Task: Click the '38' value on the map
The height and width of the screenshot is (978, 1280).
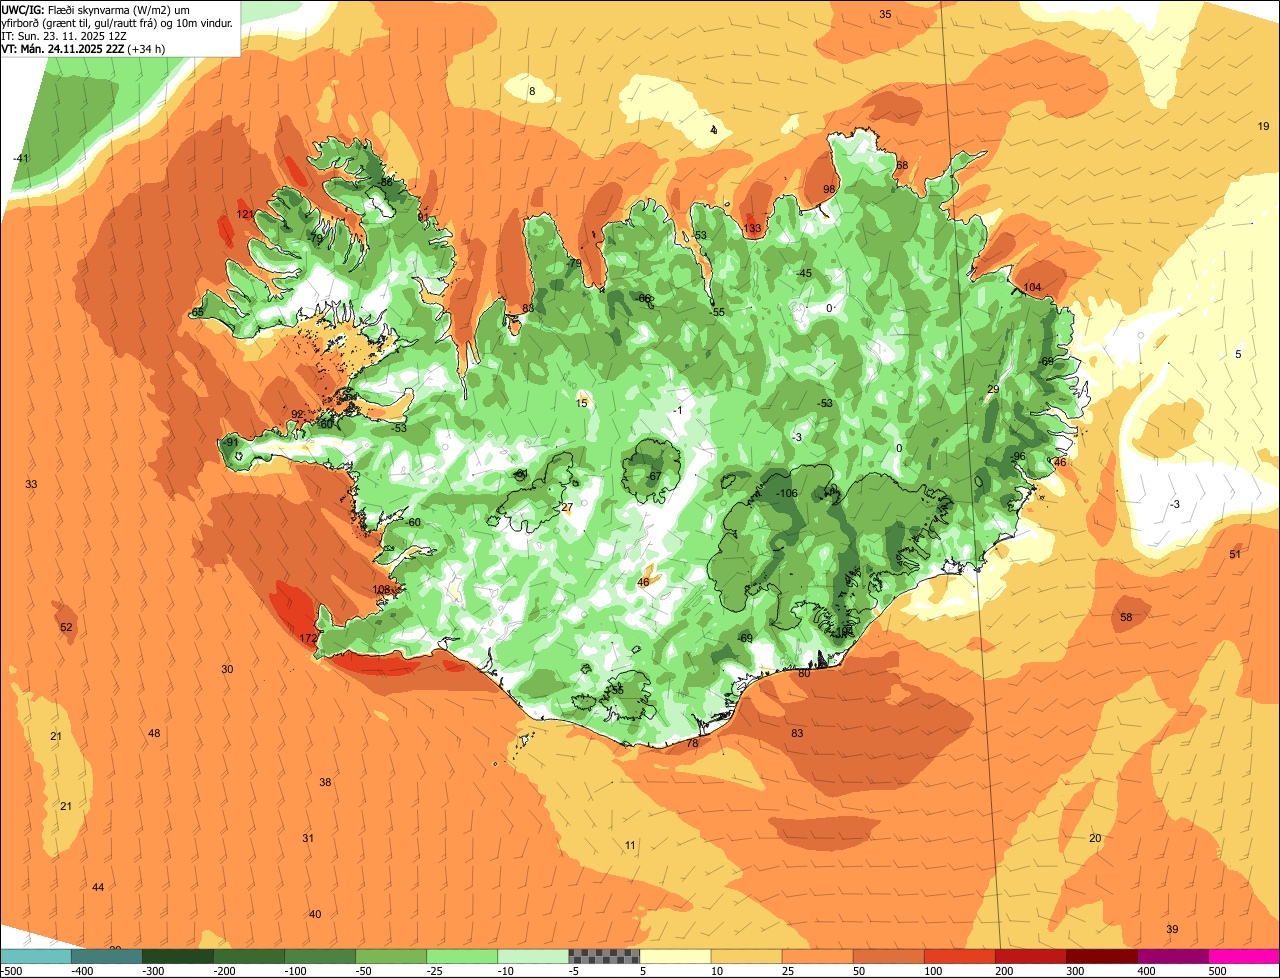Action: pyautogui.click(x=325, y=782)
